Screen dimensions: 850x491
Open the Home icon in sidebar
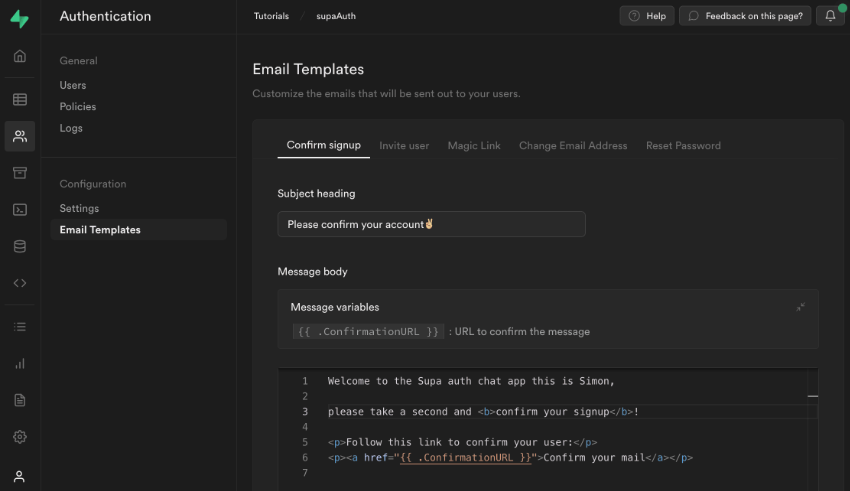point(20,56)
